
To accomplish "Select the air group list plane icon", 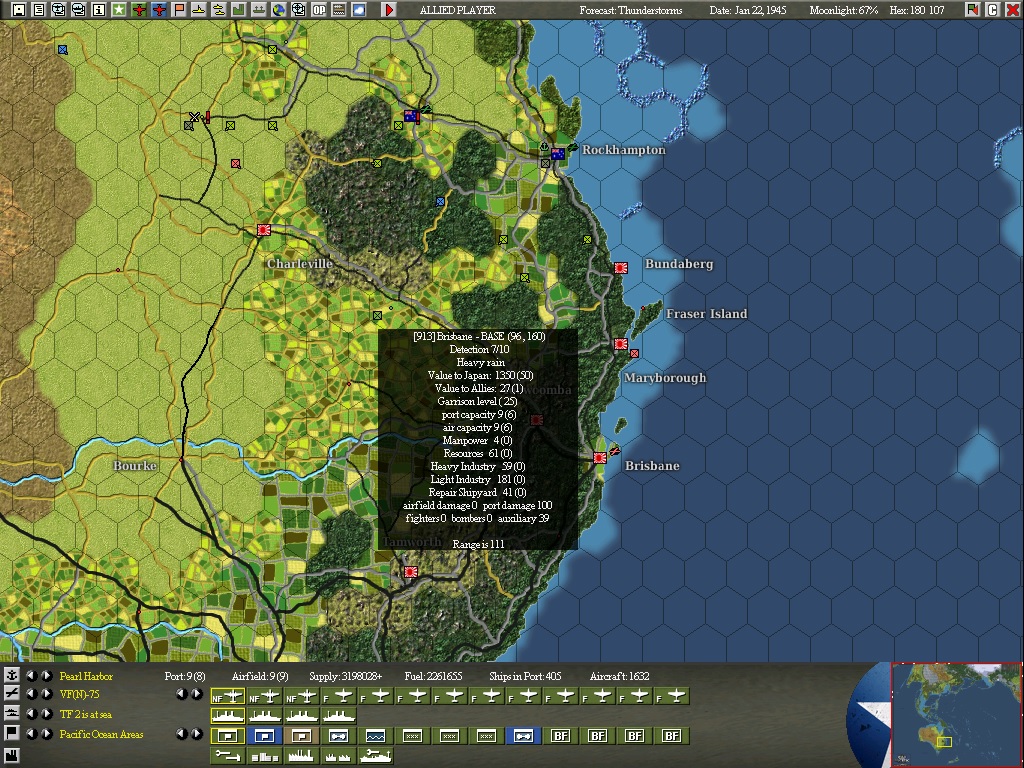I will (12, 694).
